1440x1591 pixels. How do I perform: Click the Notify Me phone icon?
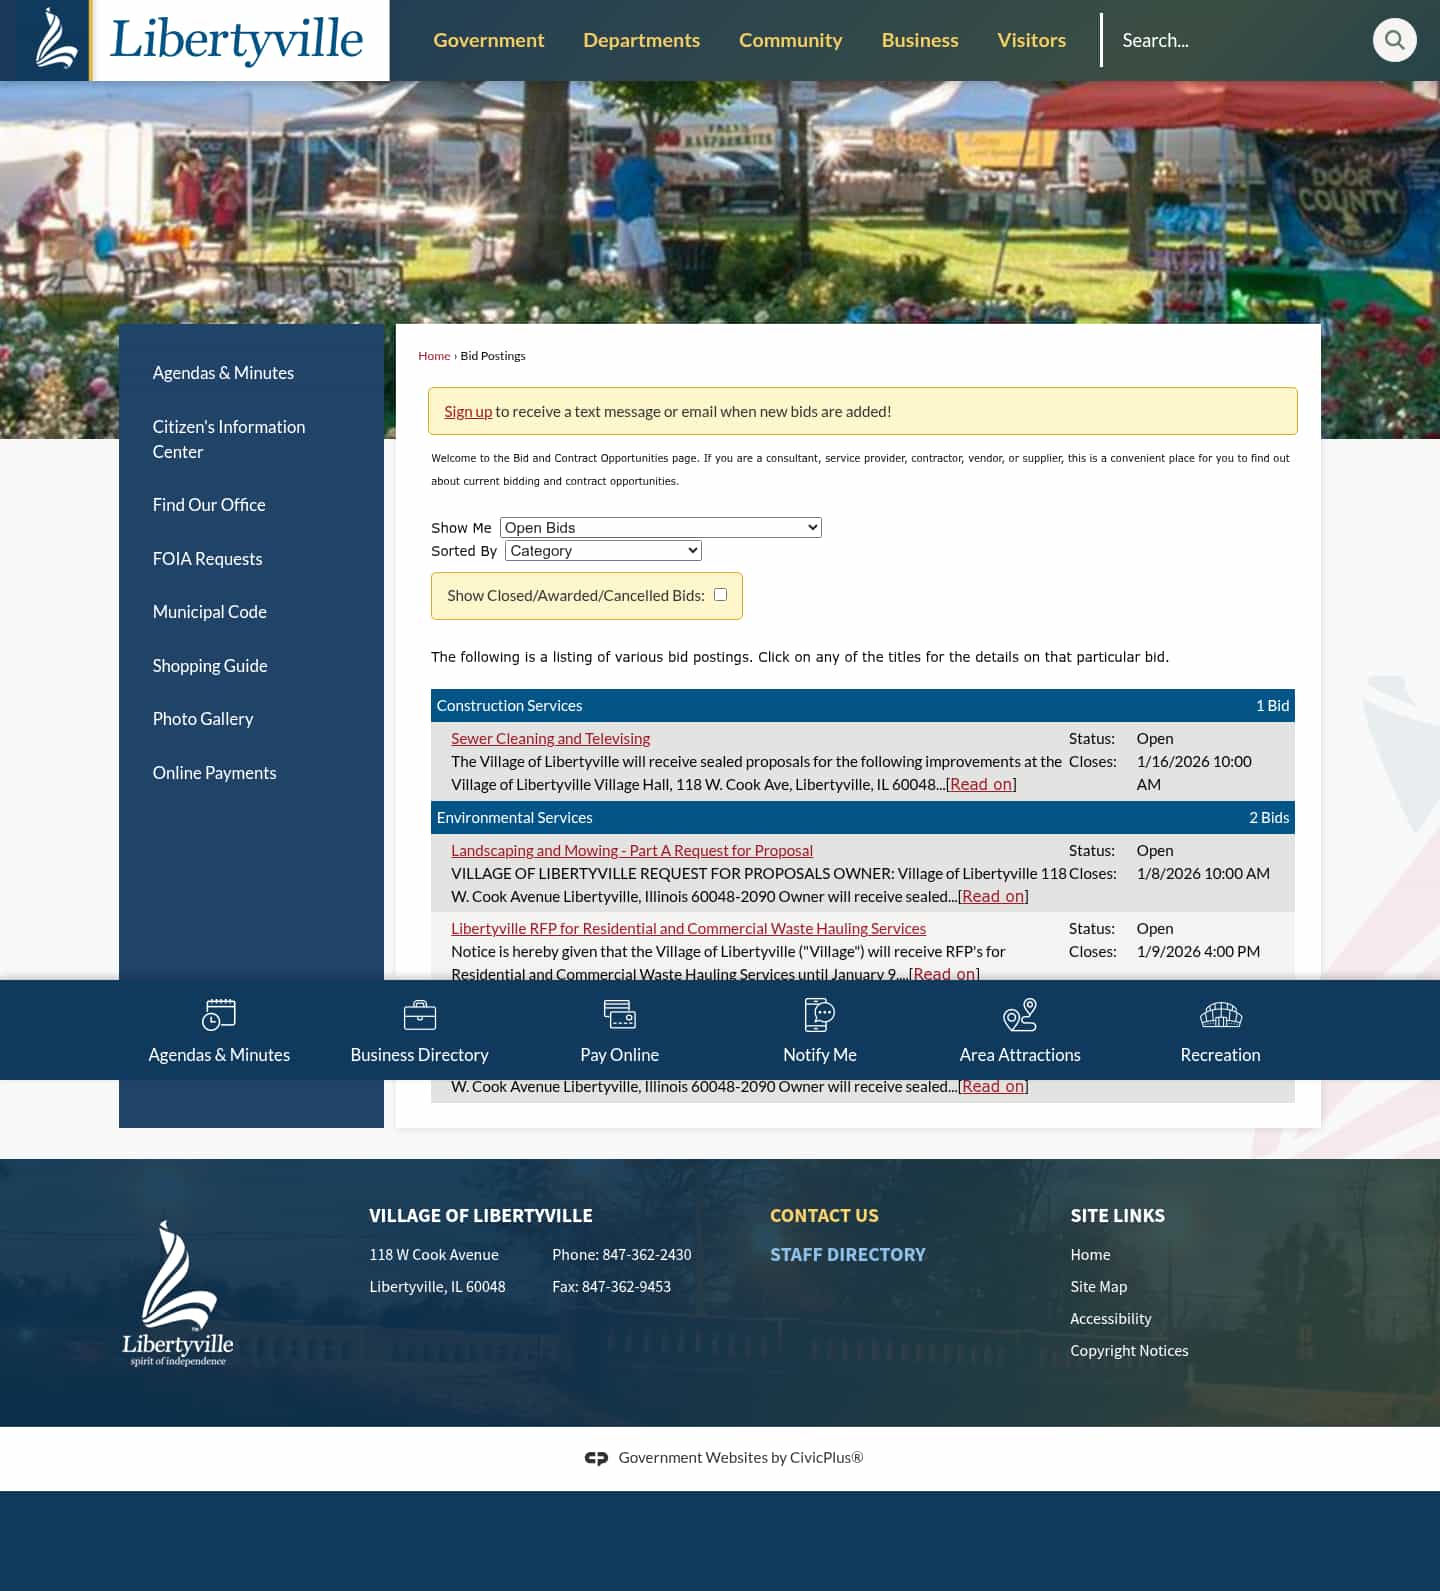820,1014
